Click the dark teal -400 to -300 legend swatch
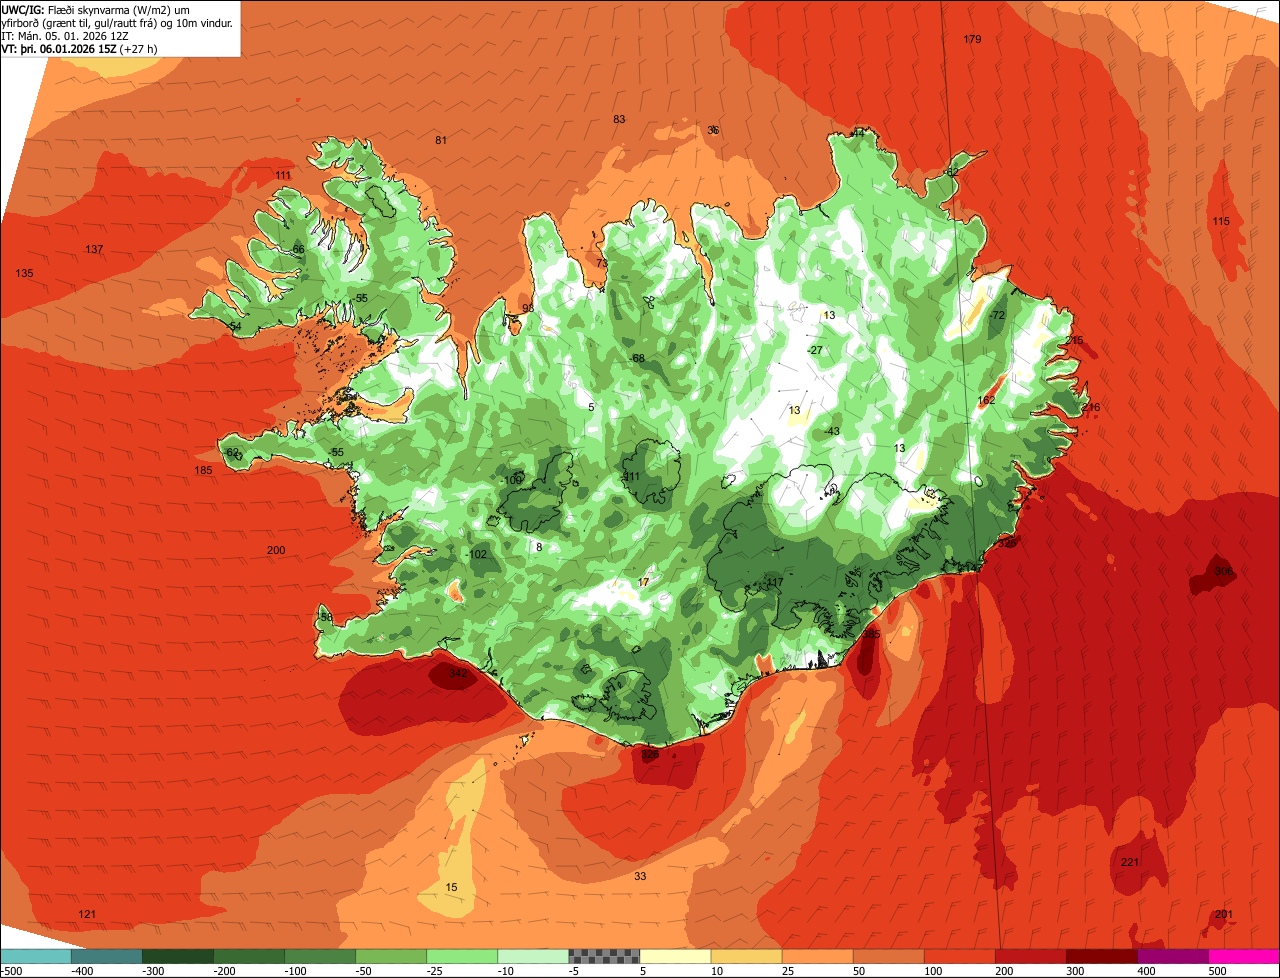 click(x=106, y=956)
